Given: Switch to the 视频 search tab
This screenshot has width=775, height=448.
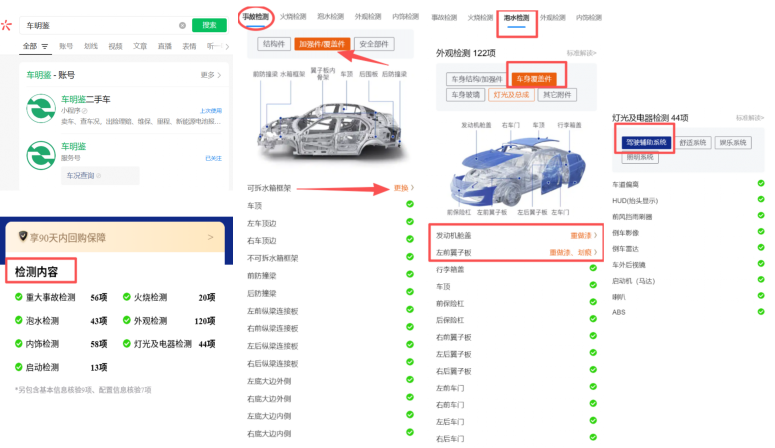Looking at the screenshot, I should point(115,46).
